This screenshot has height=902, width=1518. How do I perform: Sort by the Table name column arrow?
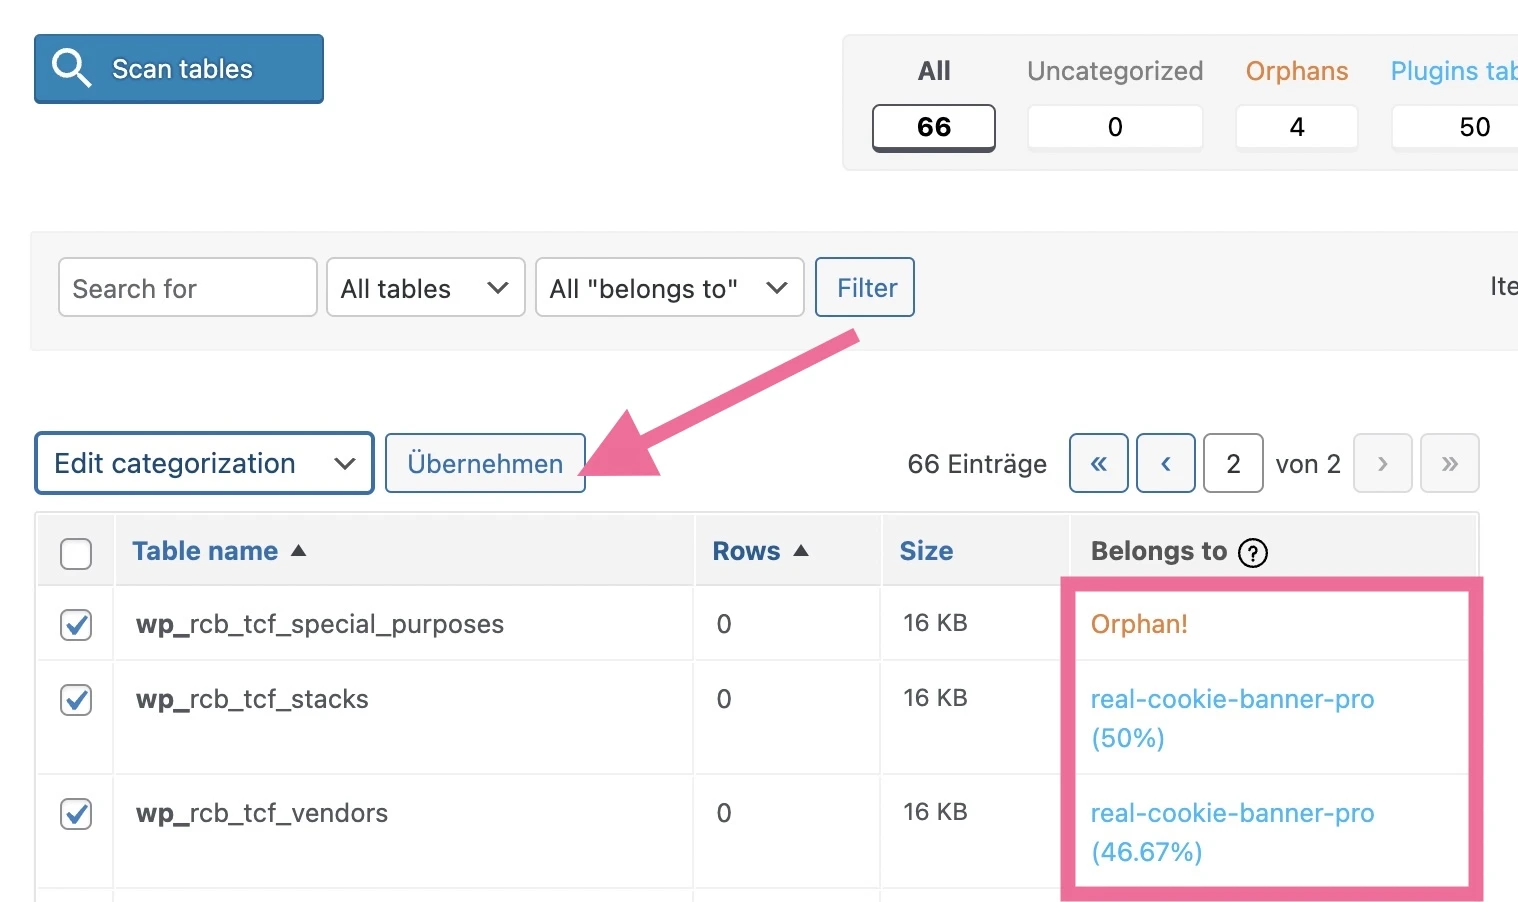(300, 549)
